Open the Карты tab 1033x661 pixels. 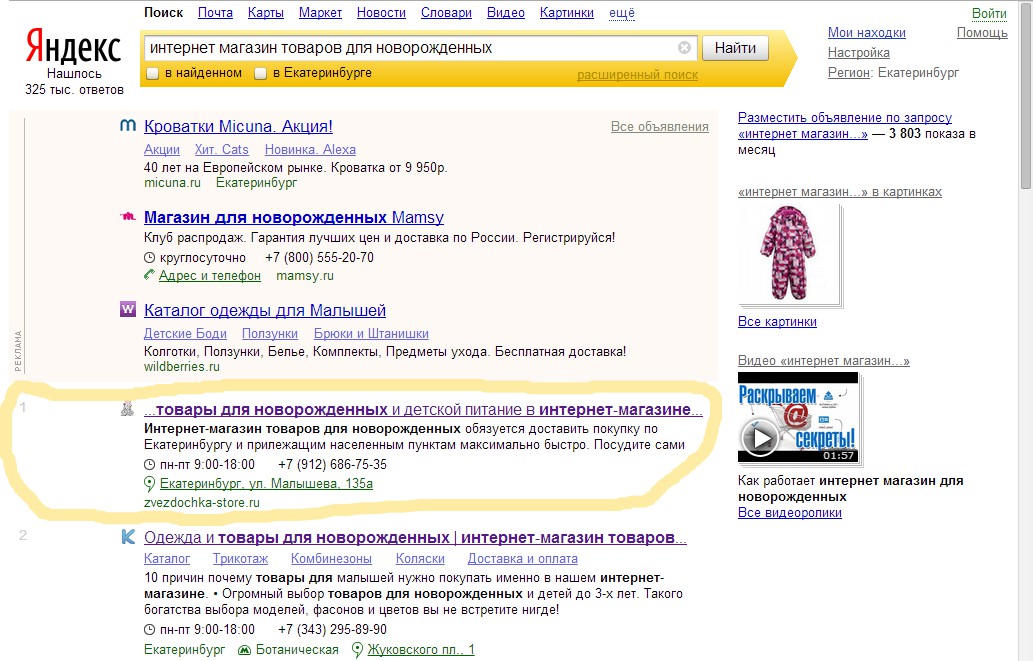point(265,13)
